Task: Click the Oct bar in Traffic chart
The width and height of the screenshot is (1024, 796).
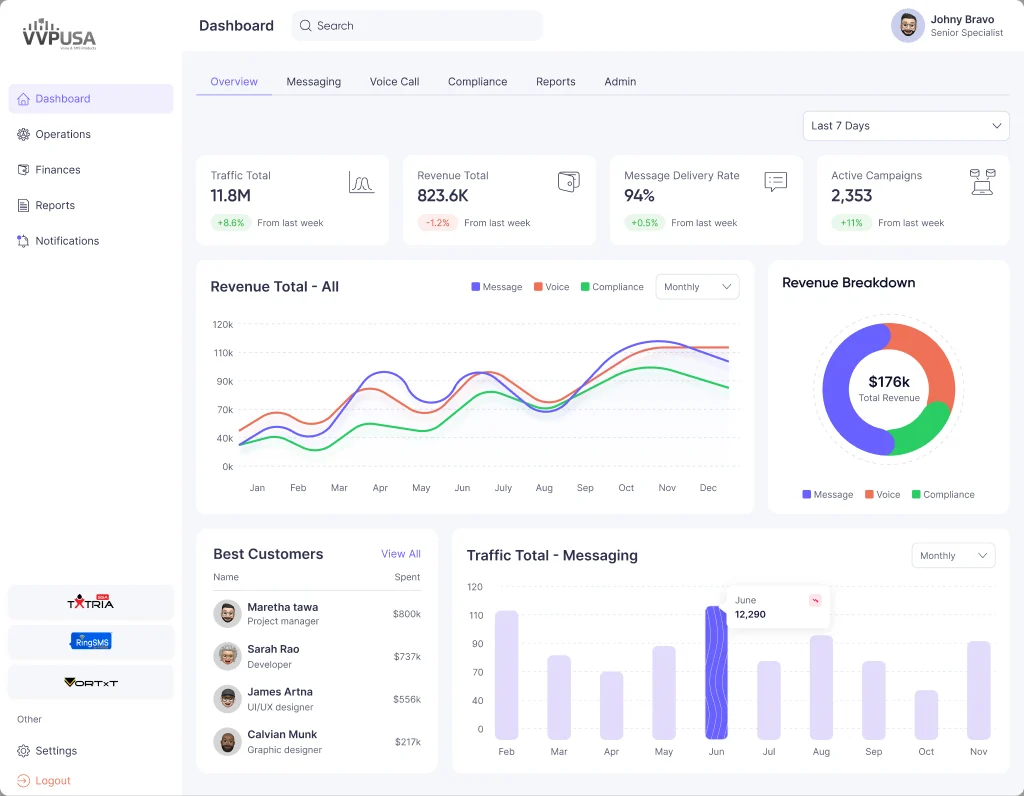Action: (x=926, y=714)
